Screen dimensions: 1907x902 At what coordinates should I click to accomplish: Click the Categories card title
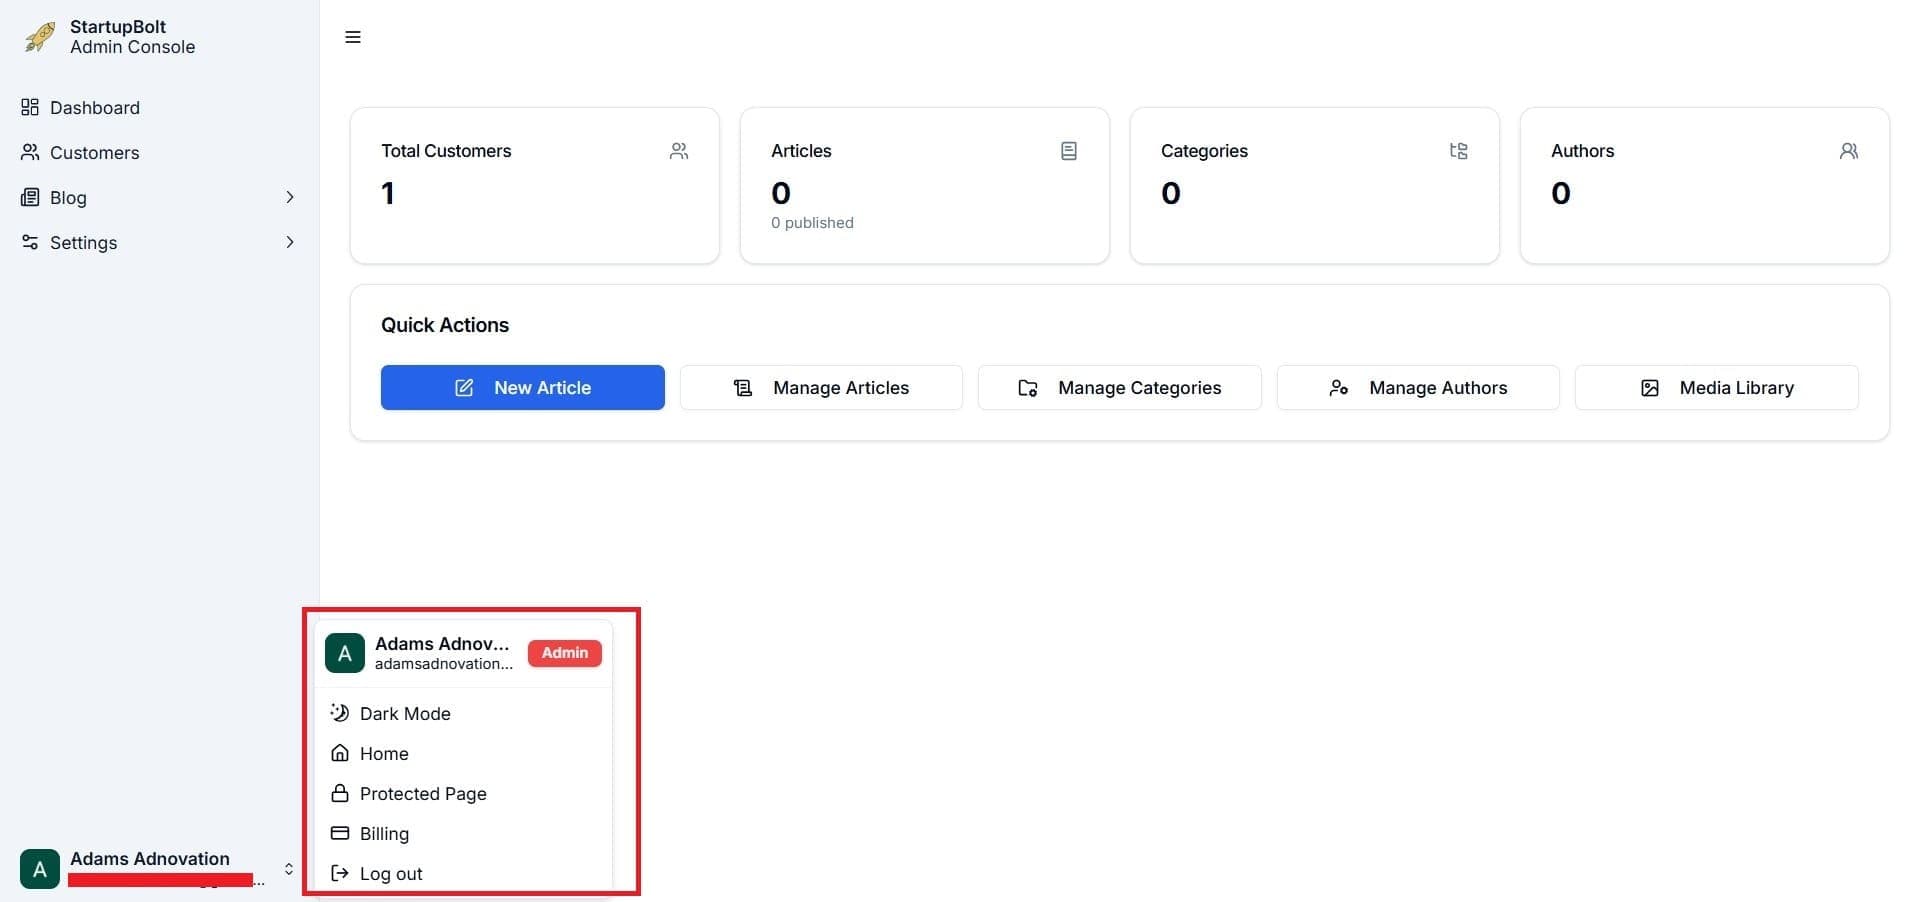click(x=1204, y=151)
